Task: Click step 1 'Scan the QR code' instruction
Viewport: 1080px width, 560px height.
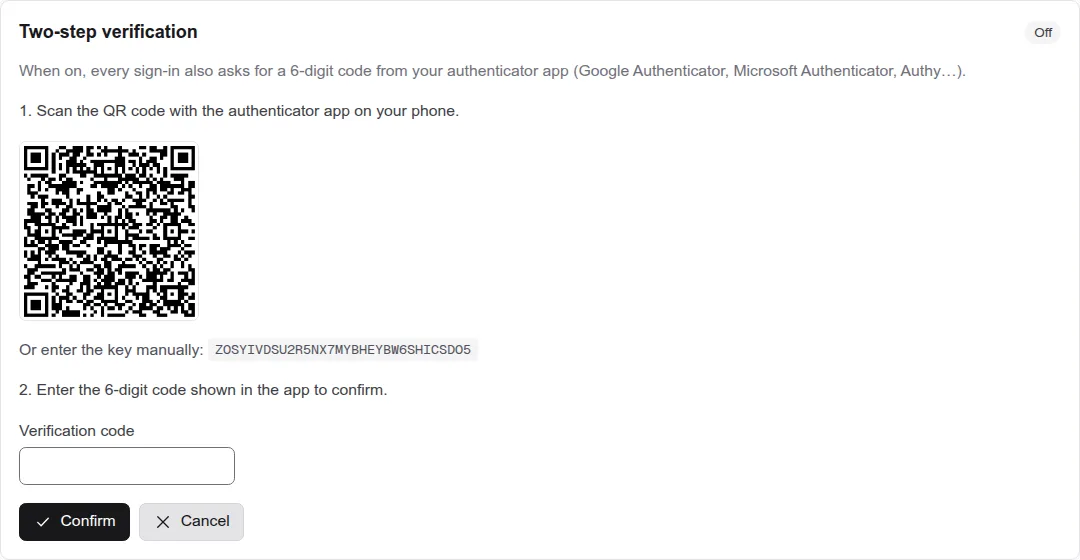Action: (x=239, y=111)
